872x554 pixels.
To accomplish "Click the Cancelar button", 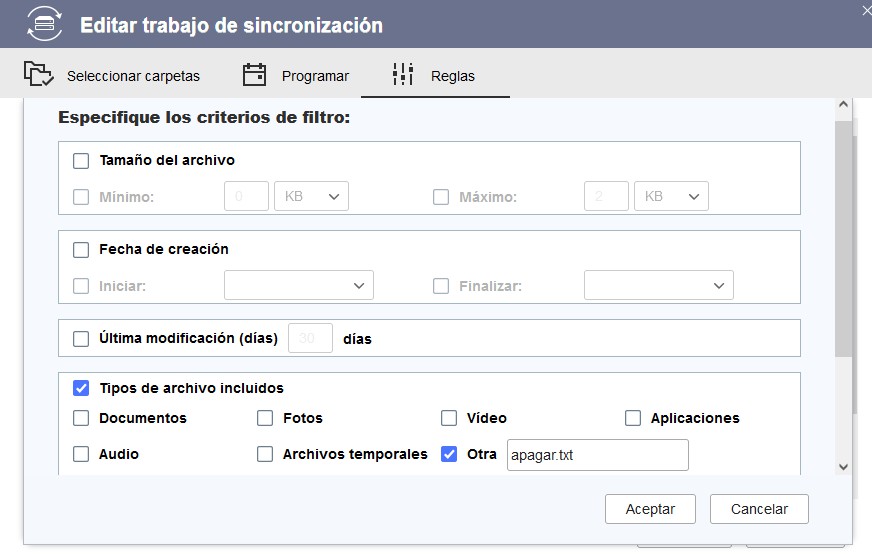I will pyautogui.click(x=759, y=509).
